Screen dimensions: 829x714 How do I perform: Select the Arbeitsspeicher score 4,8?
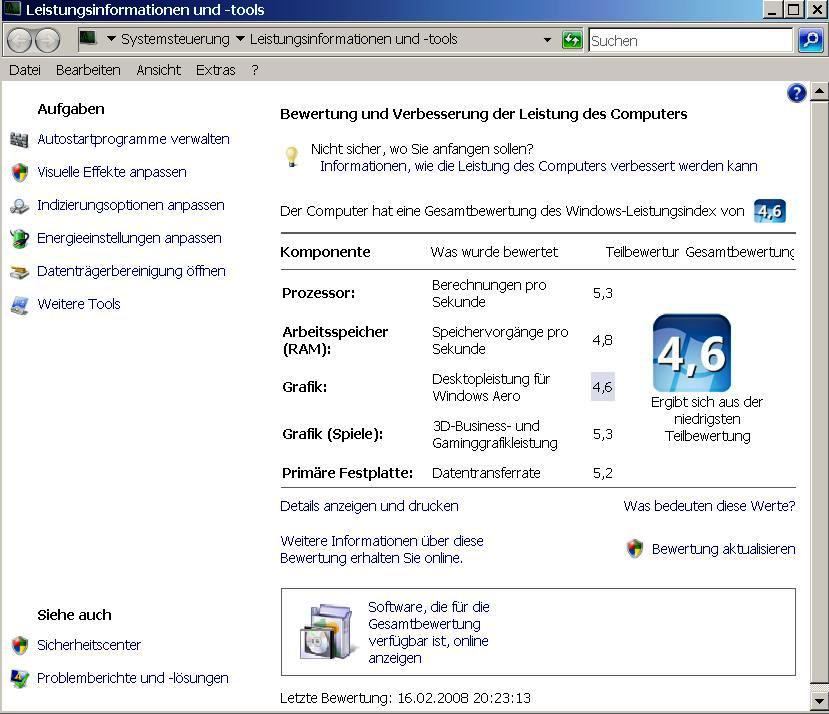pyautogui.click(x=602, y=340)
